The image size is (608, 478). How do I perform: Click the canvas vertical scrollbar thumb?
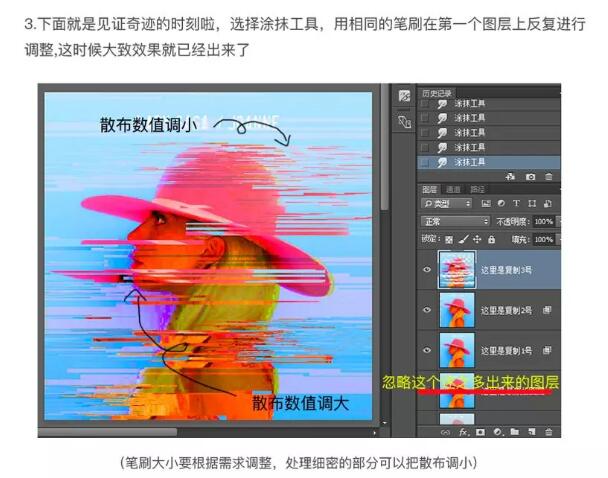click(x=384, y=147)
